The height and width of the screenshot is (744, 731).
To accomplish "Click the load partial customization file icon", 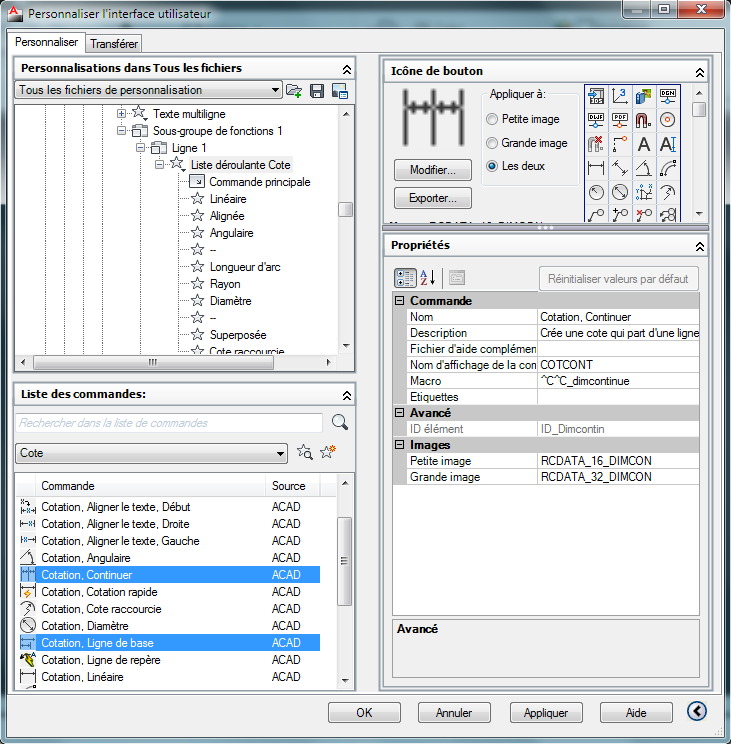I will pyautogui.click(x=294, y=91).
